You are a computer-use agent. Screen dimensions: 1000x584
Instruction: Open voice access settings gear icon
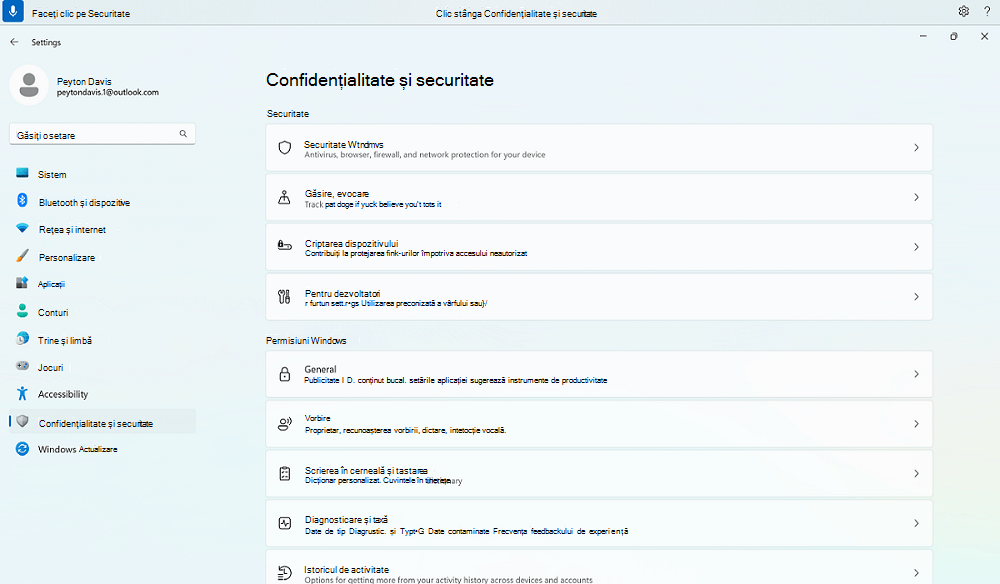click(x=964, y=11)
